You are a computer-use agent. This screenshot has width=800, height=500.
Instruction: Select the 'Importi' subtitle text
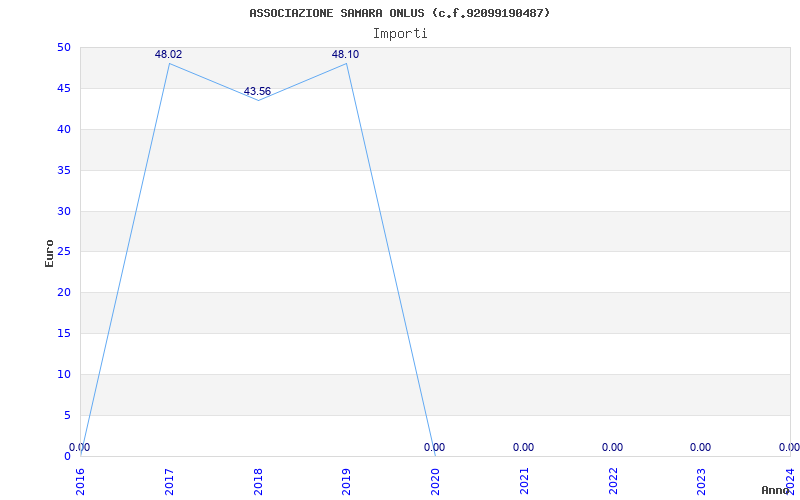coord(400,34)
